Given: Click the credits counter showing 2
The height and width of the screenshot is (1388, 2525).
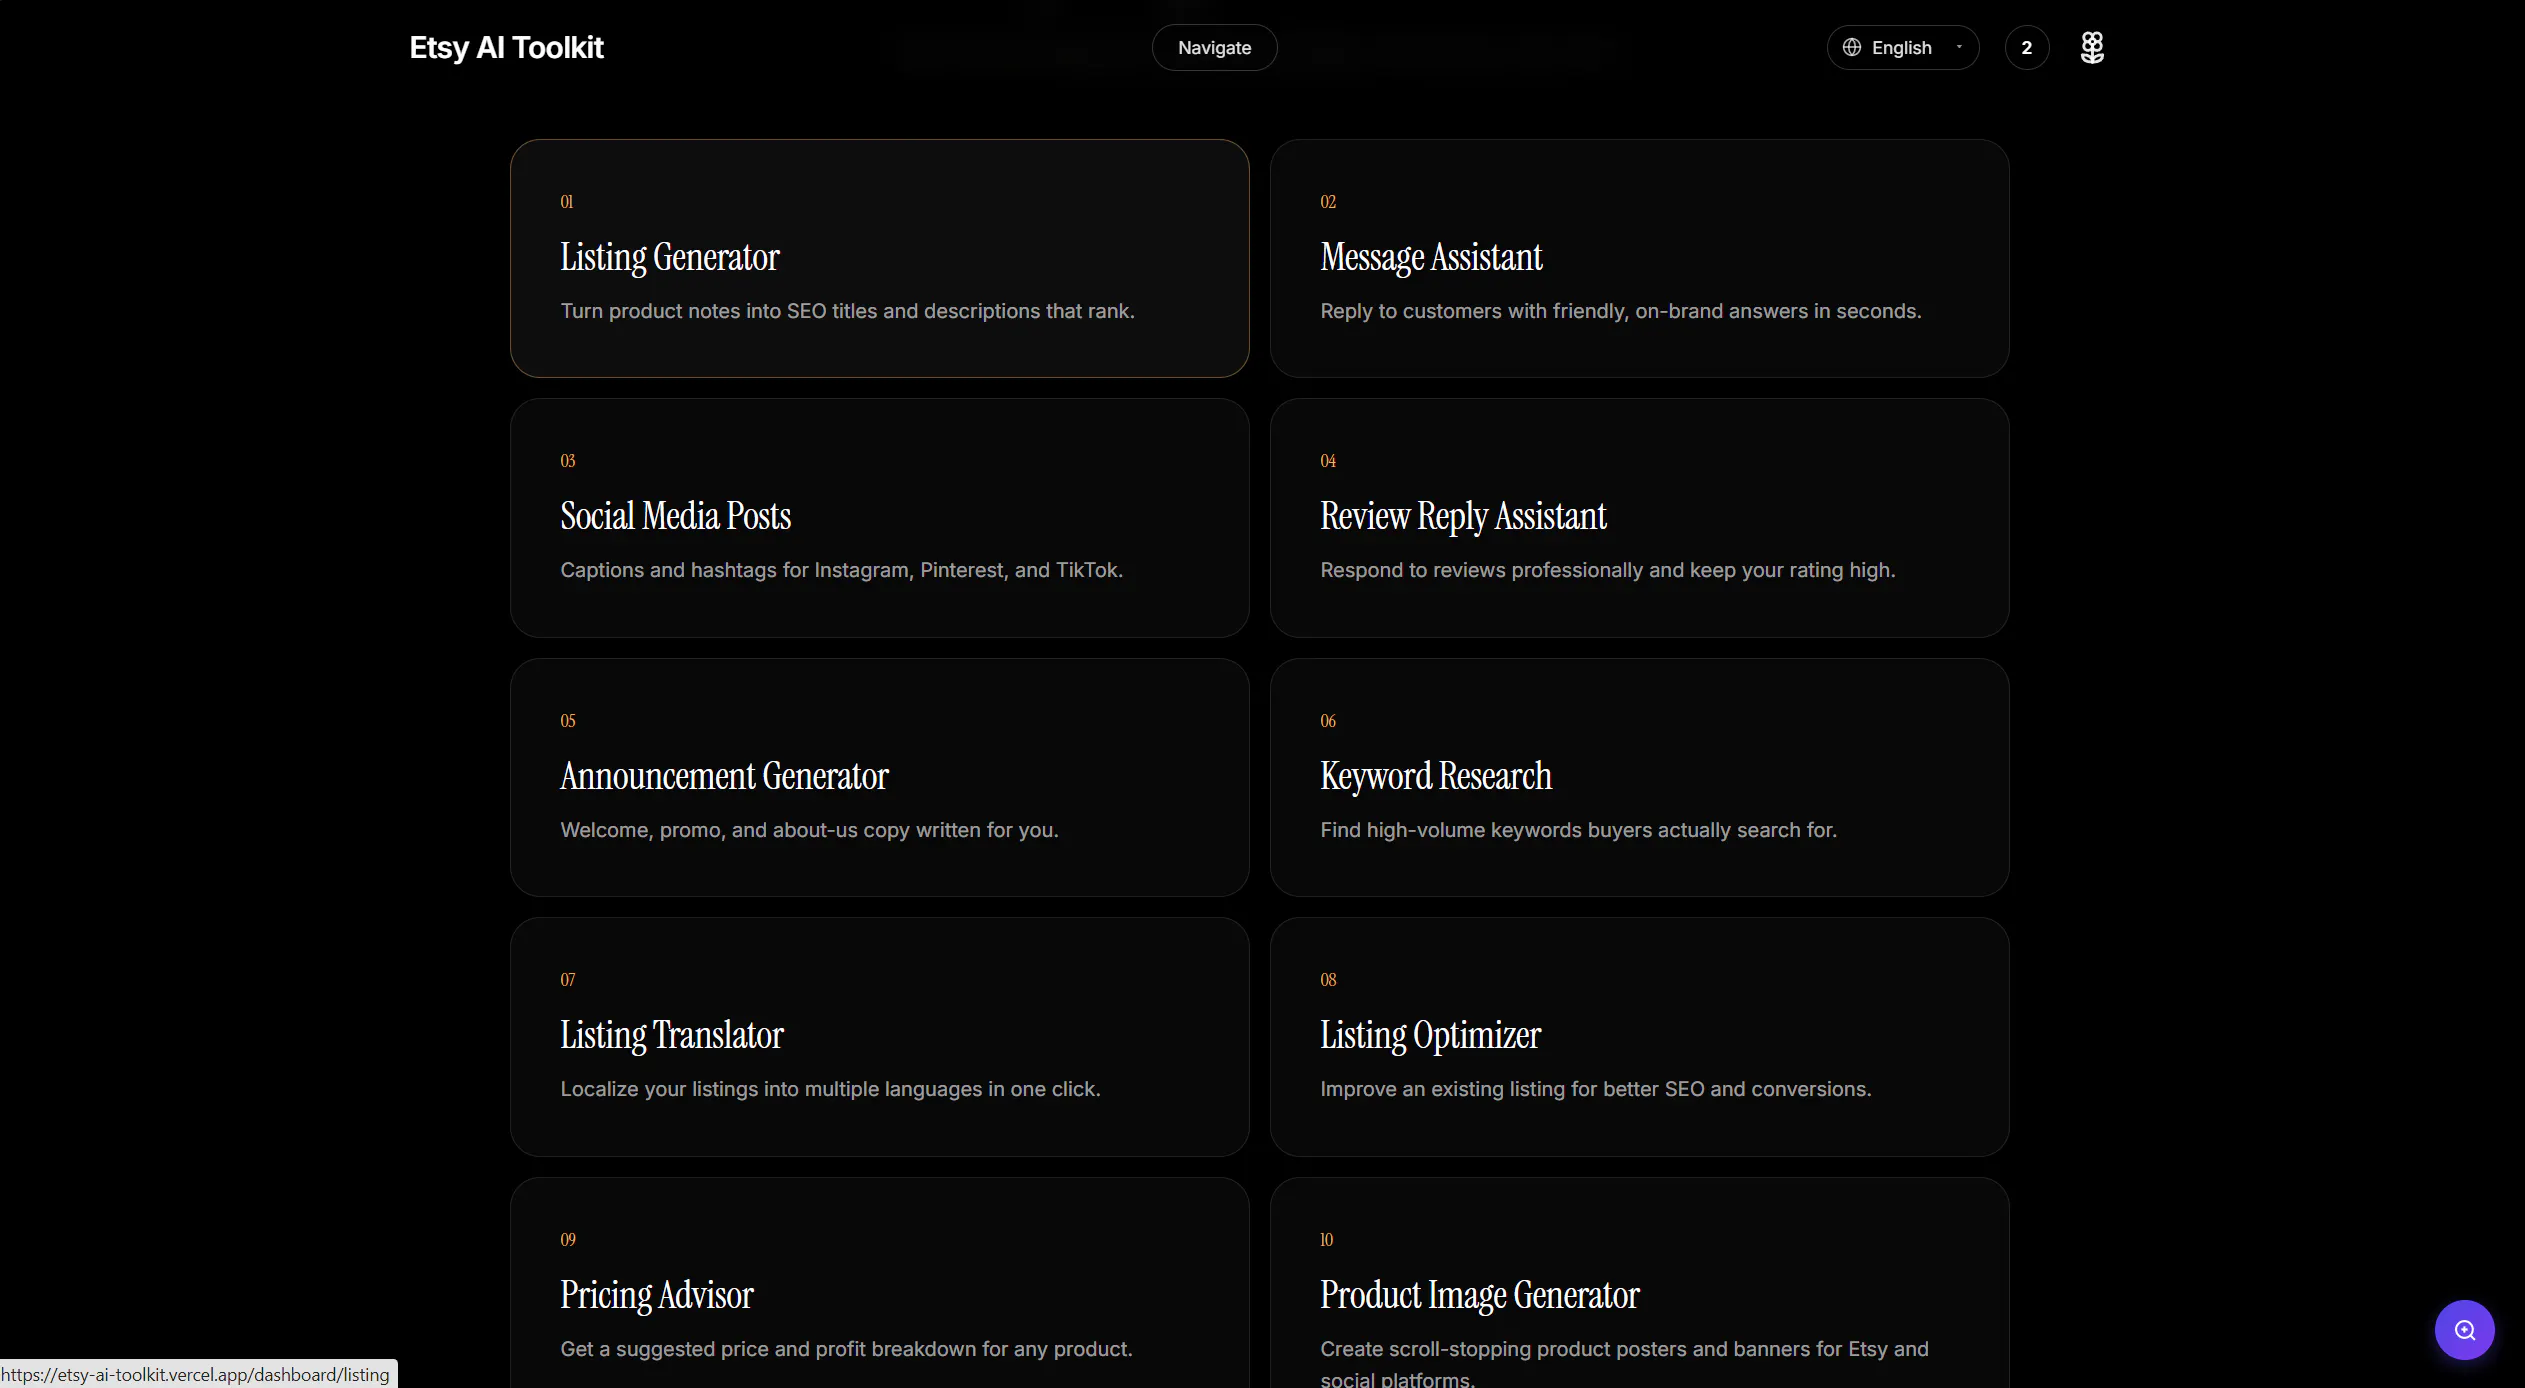Looking at the screenshot, I should pos(2026,47).
